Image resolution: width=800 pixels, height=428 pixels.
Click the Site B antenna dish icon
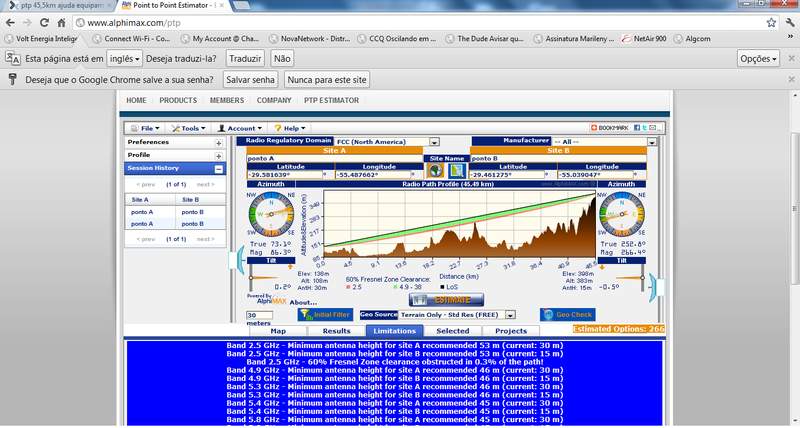[656, 287]
